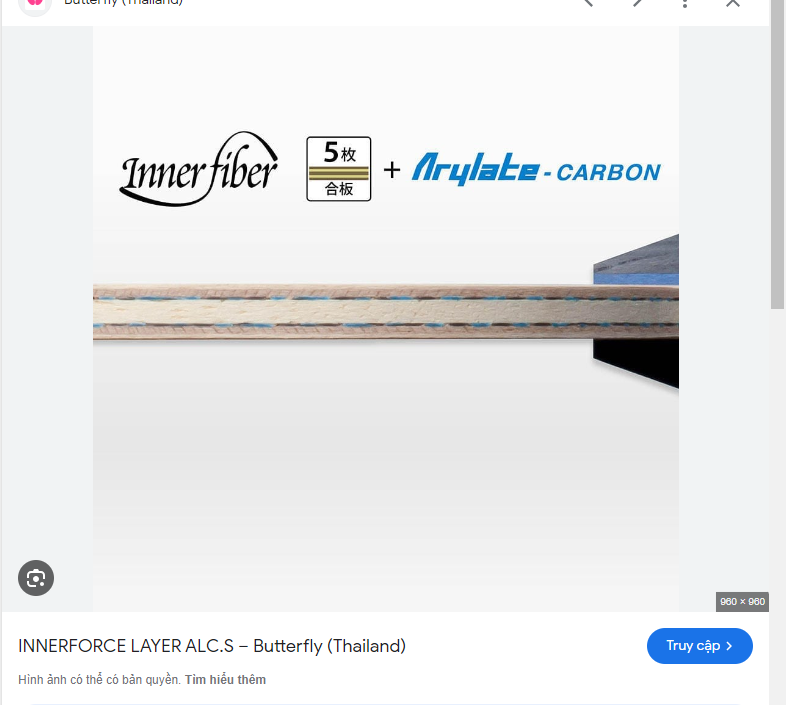Click the vertical scrollbar thumb

pos(777,150)
